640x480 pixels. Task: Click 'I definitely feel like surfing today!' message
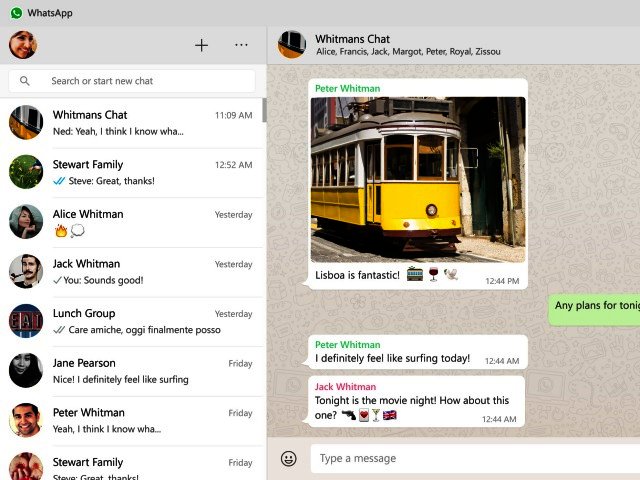392,359
